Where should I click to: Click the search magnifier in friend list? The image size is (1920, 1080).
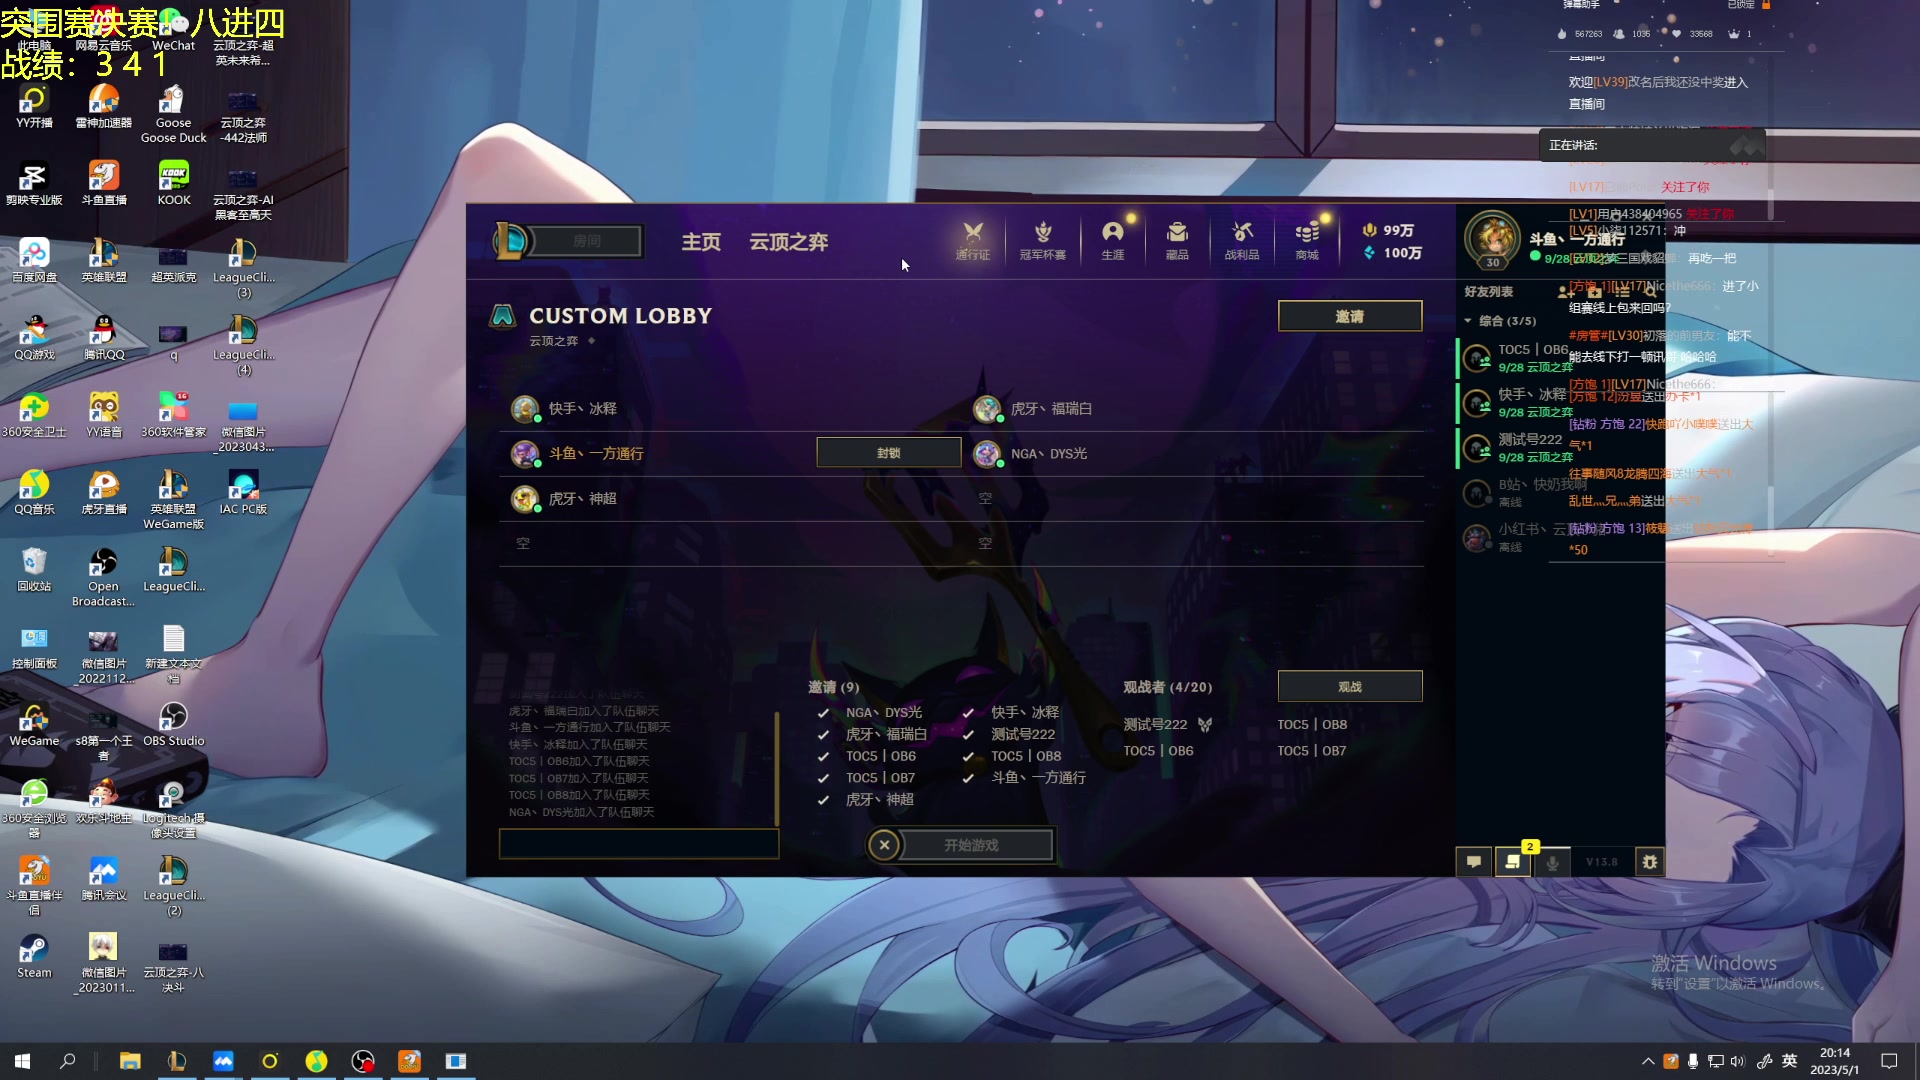tap(1650, 292)
